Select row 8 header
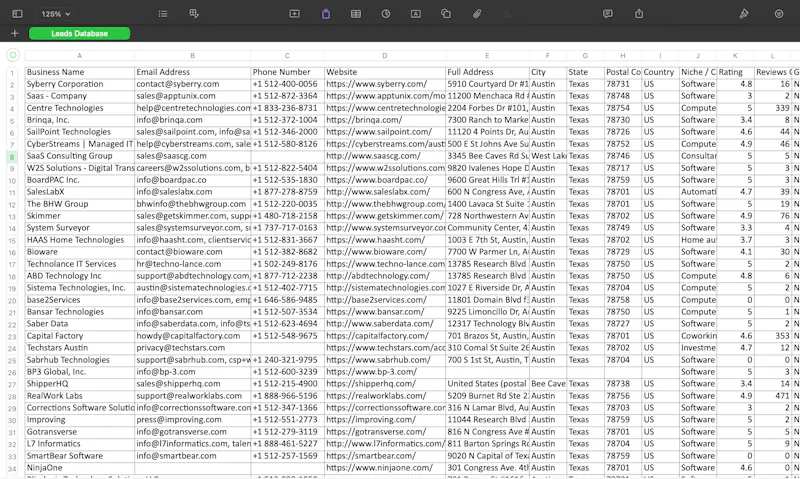800x479 pixels. (x=12, y=157)
